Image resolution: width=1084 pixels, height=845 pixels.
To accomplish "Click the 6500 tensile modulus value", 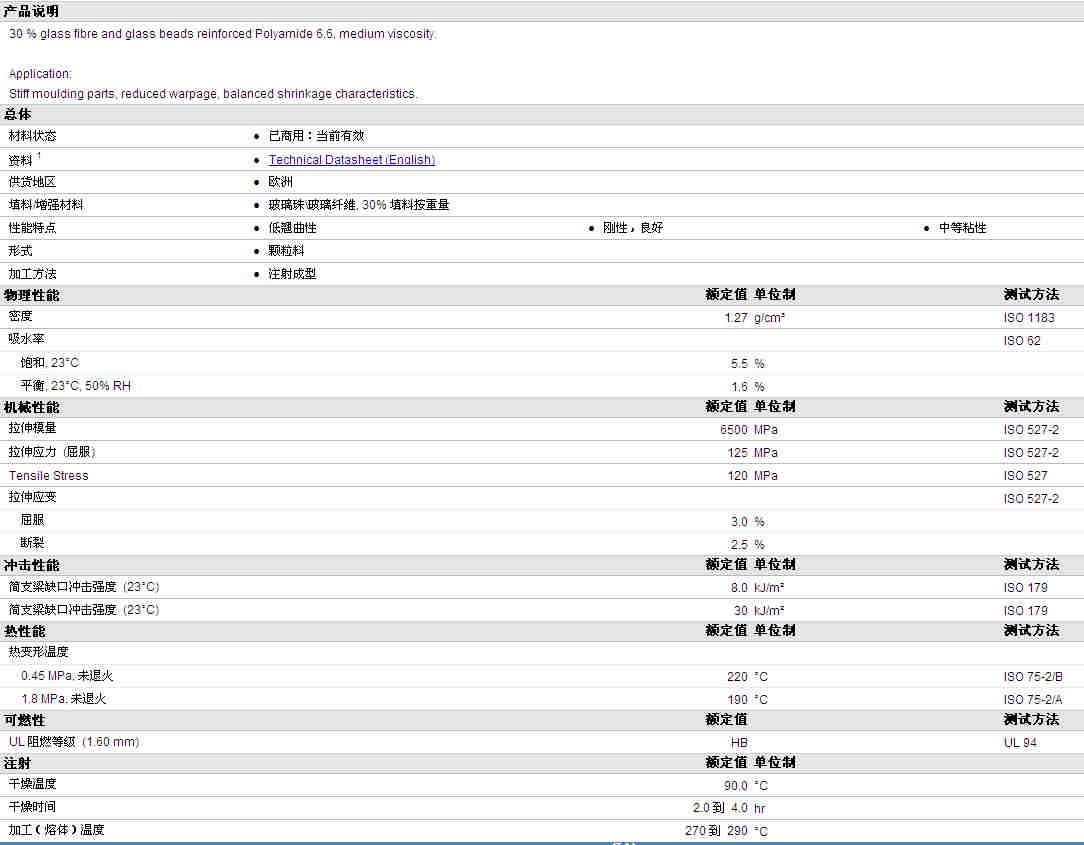I will pos(733,430).
